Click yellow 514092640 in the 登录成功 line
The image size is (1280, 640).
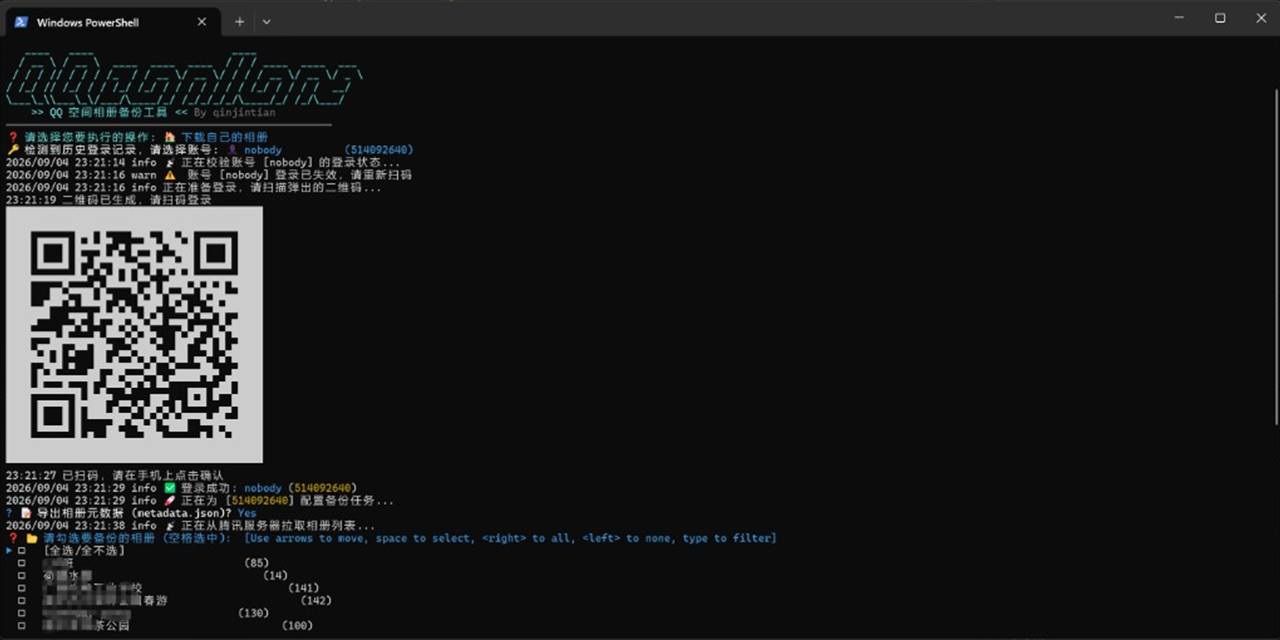tap(322, 488)
